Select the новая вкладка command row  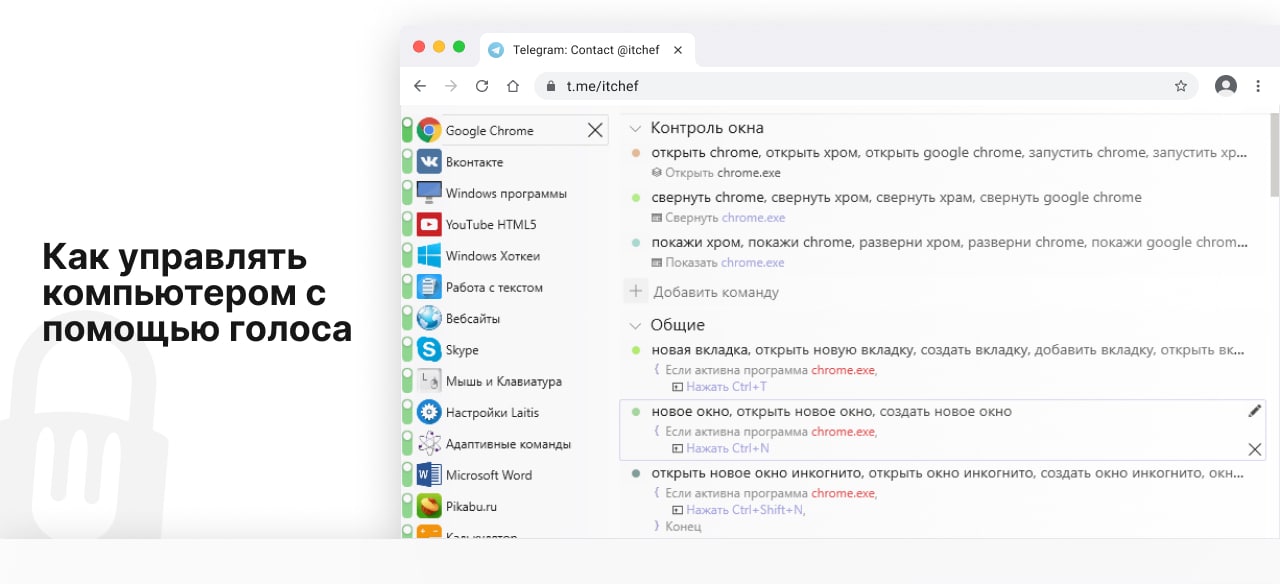948,350
